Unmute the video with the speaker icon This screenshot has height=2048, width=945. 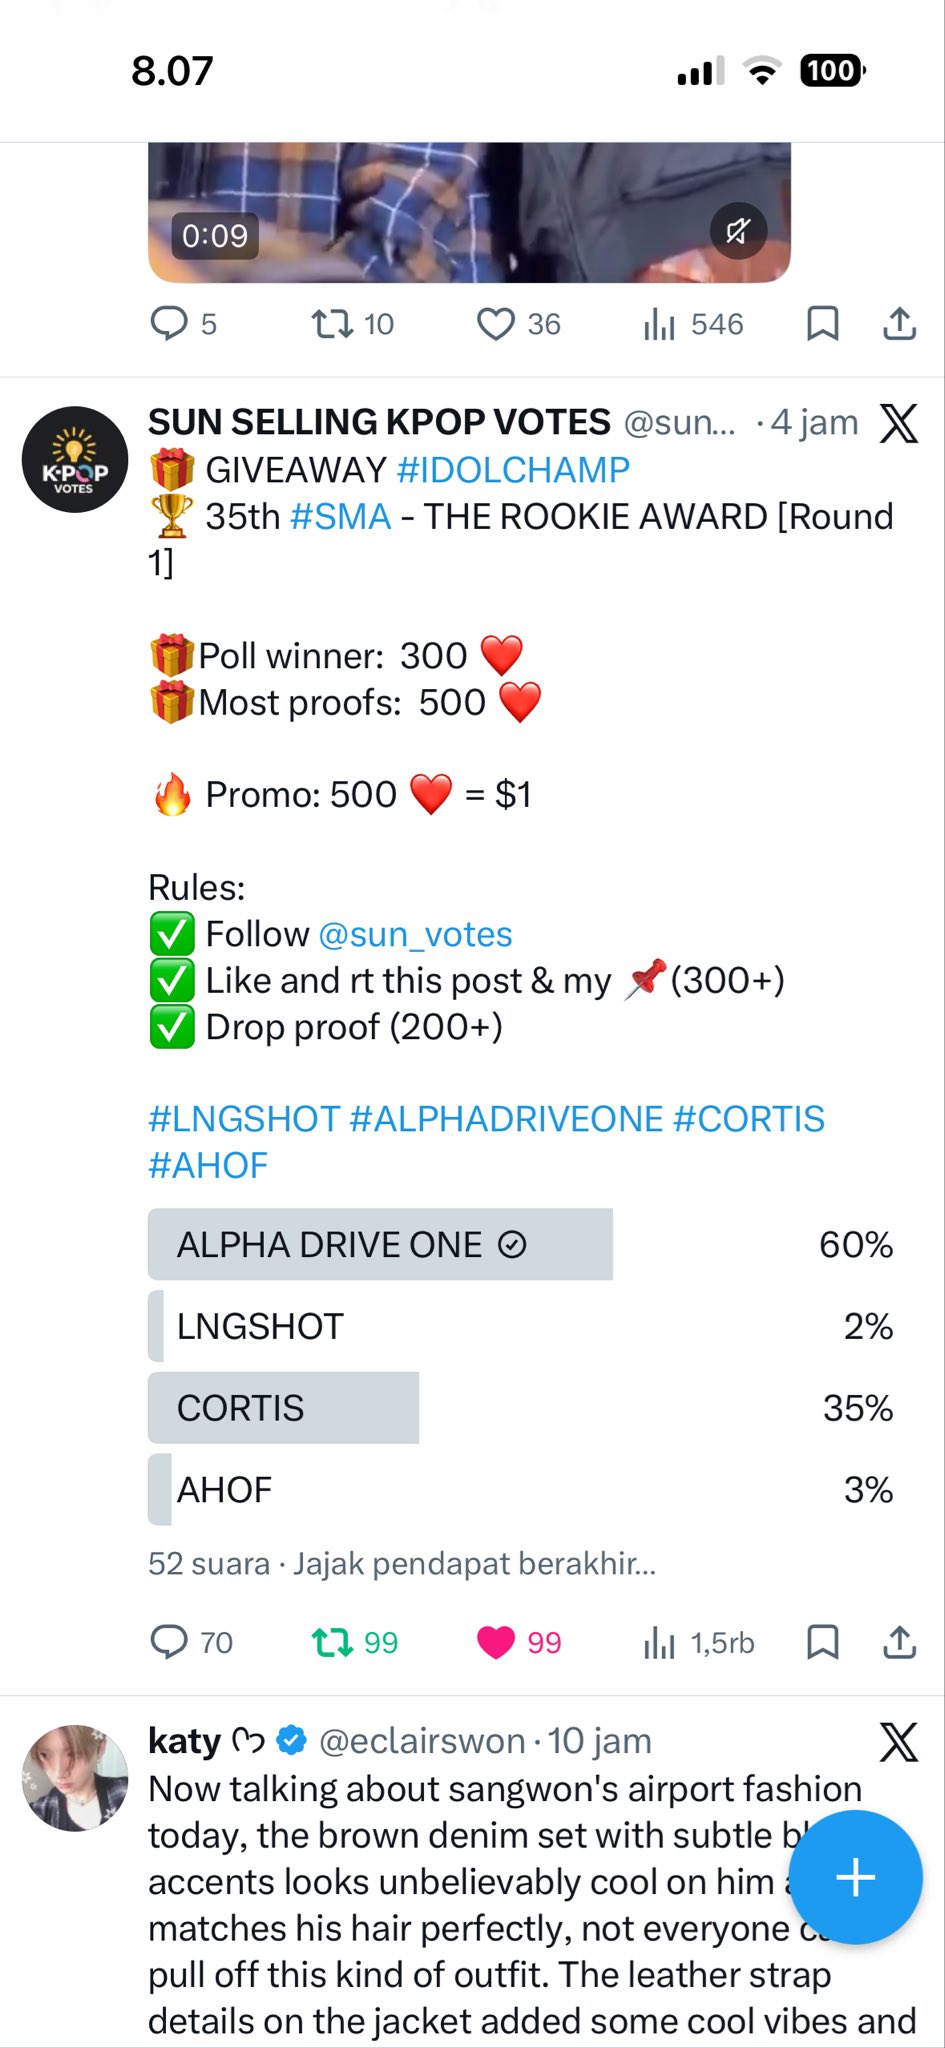[738, 232]
